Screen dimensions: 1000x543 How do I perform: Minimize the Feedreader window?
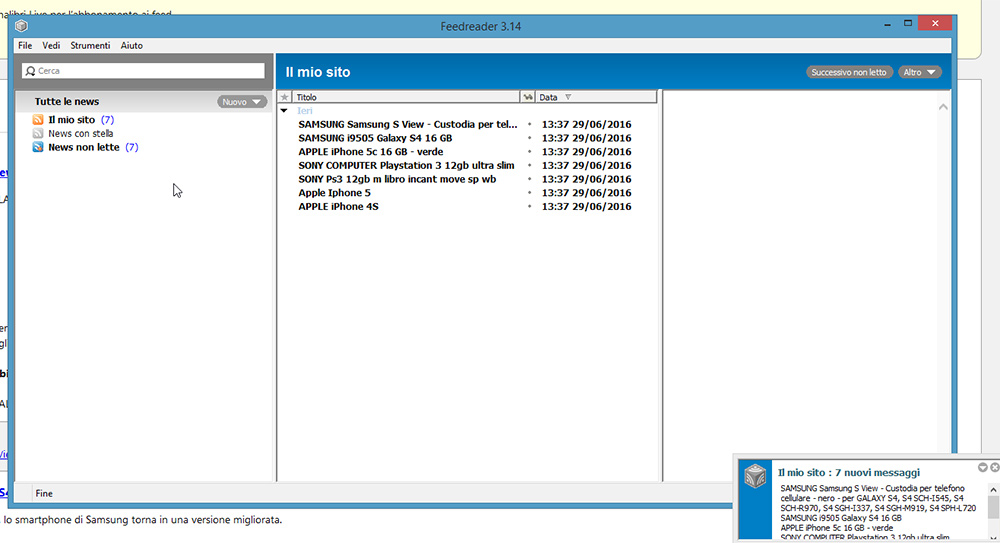tap(887, 24)
